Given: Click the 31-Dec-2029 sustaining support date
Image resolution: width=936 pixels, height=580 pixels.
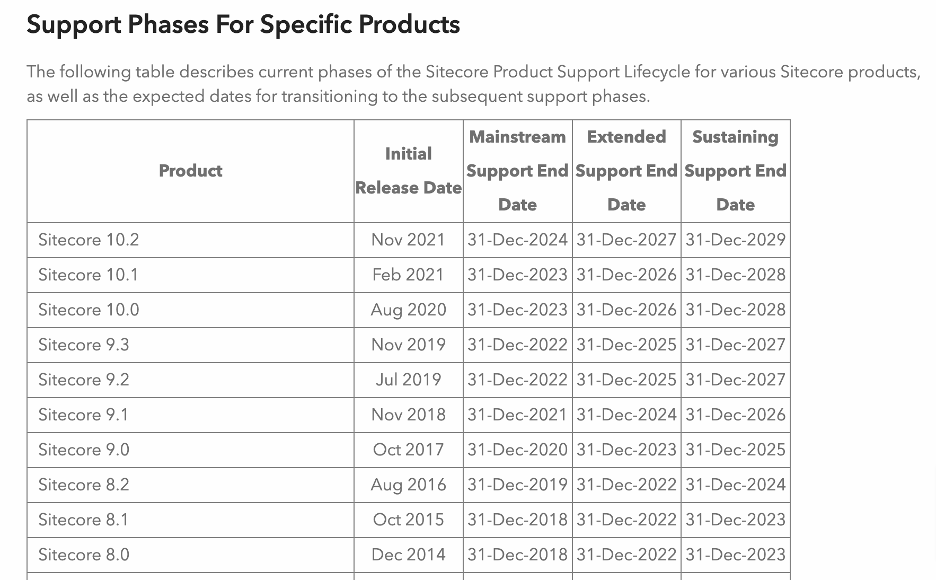Looking at the screenshot, I should point(735,240).
